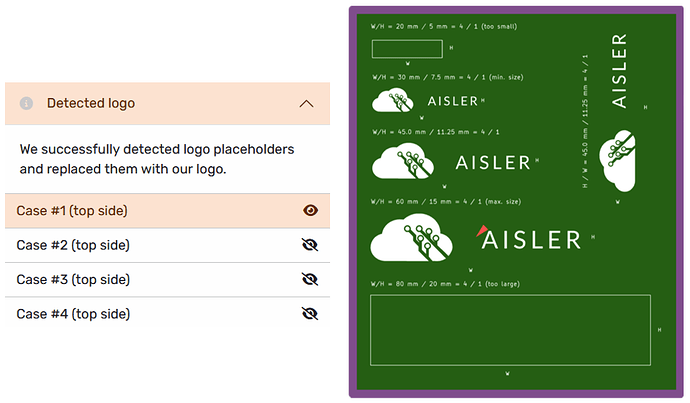The image size is (690, 403).
Task: Click the 'W/H = 80 mm / 20 mm' label
Action: 445,284
